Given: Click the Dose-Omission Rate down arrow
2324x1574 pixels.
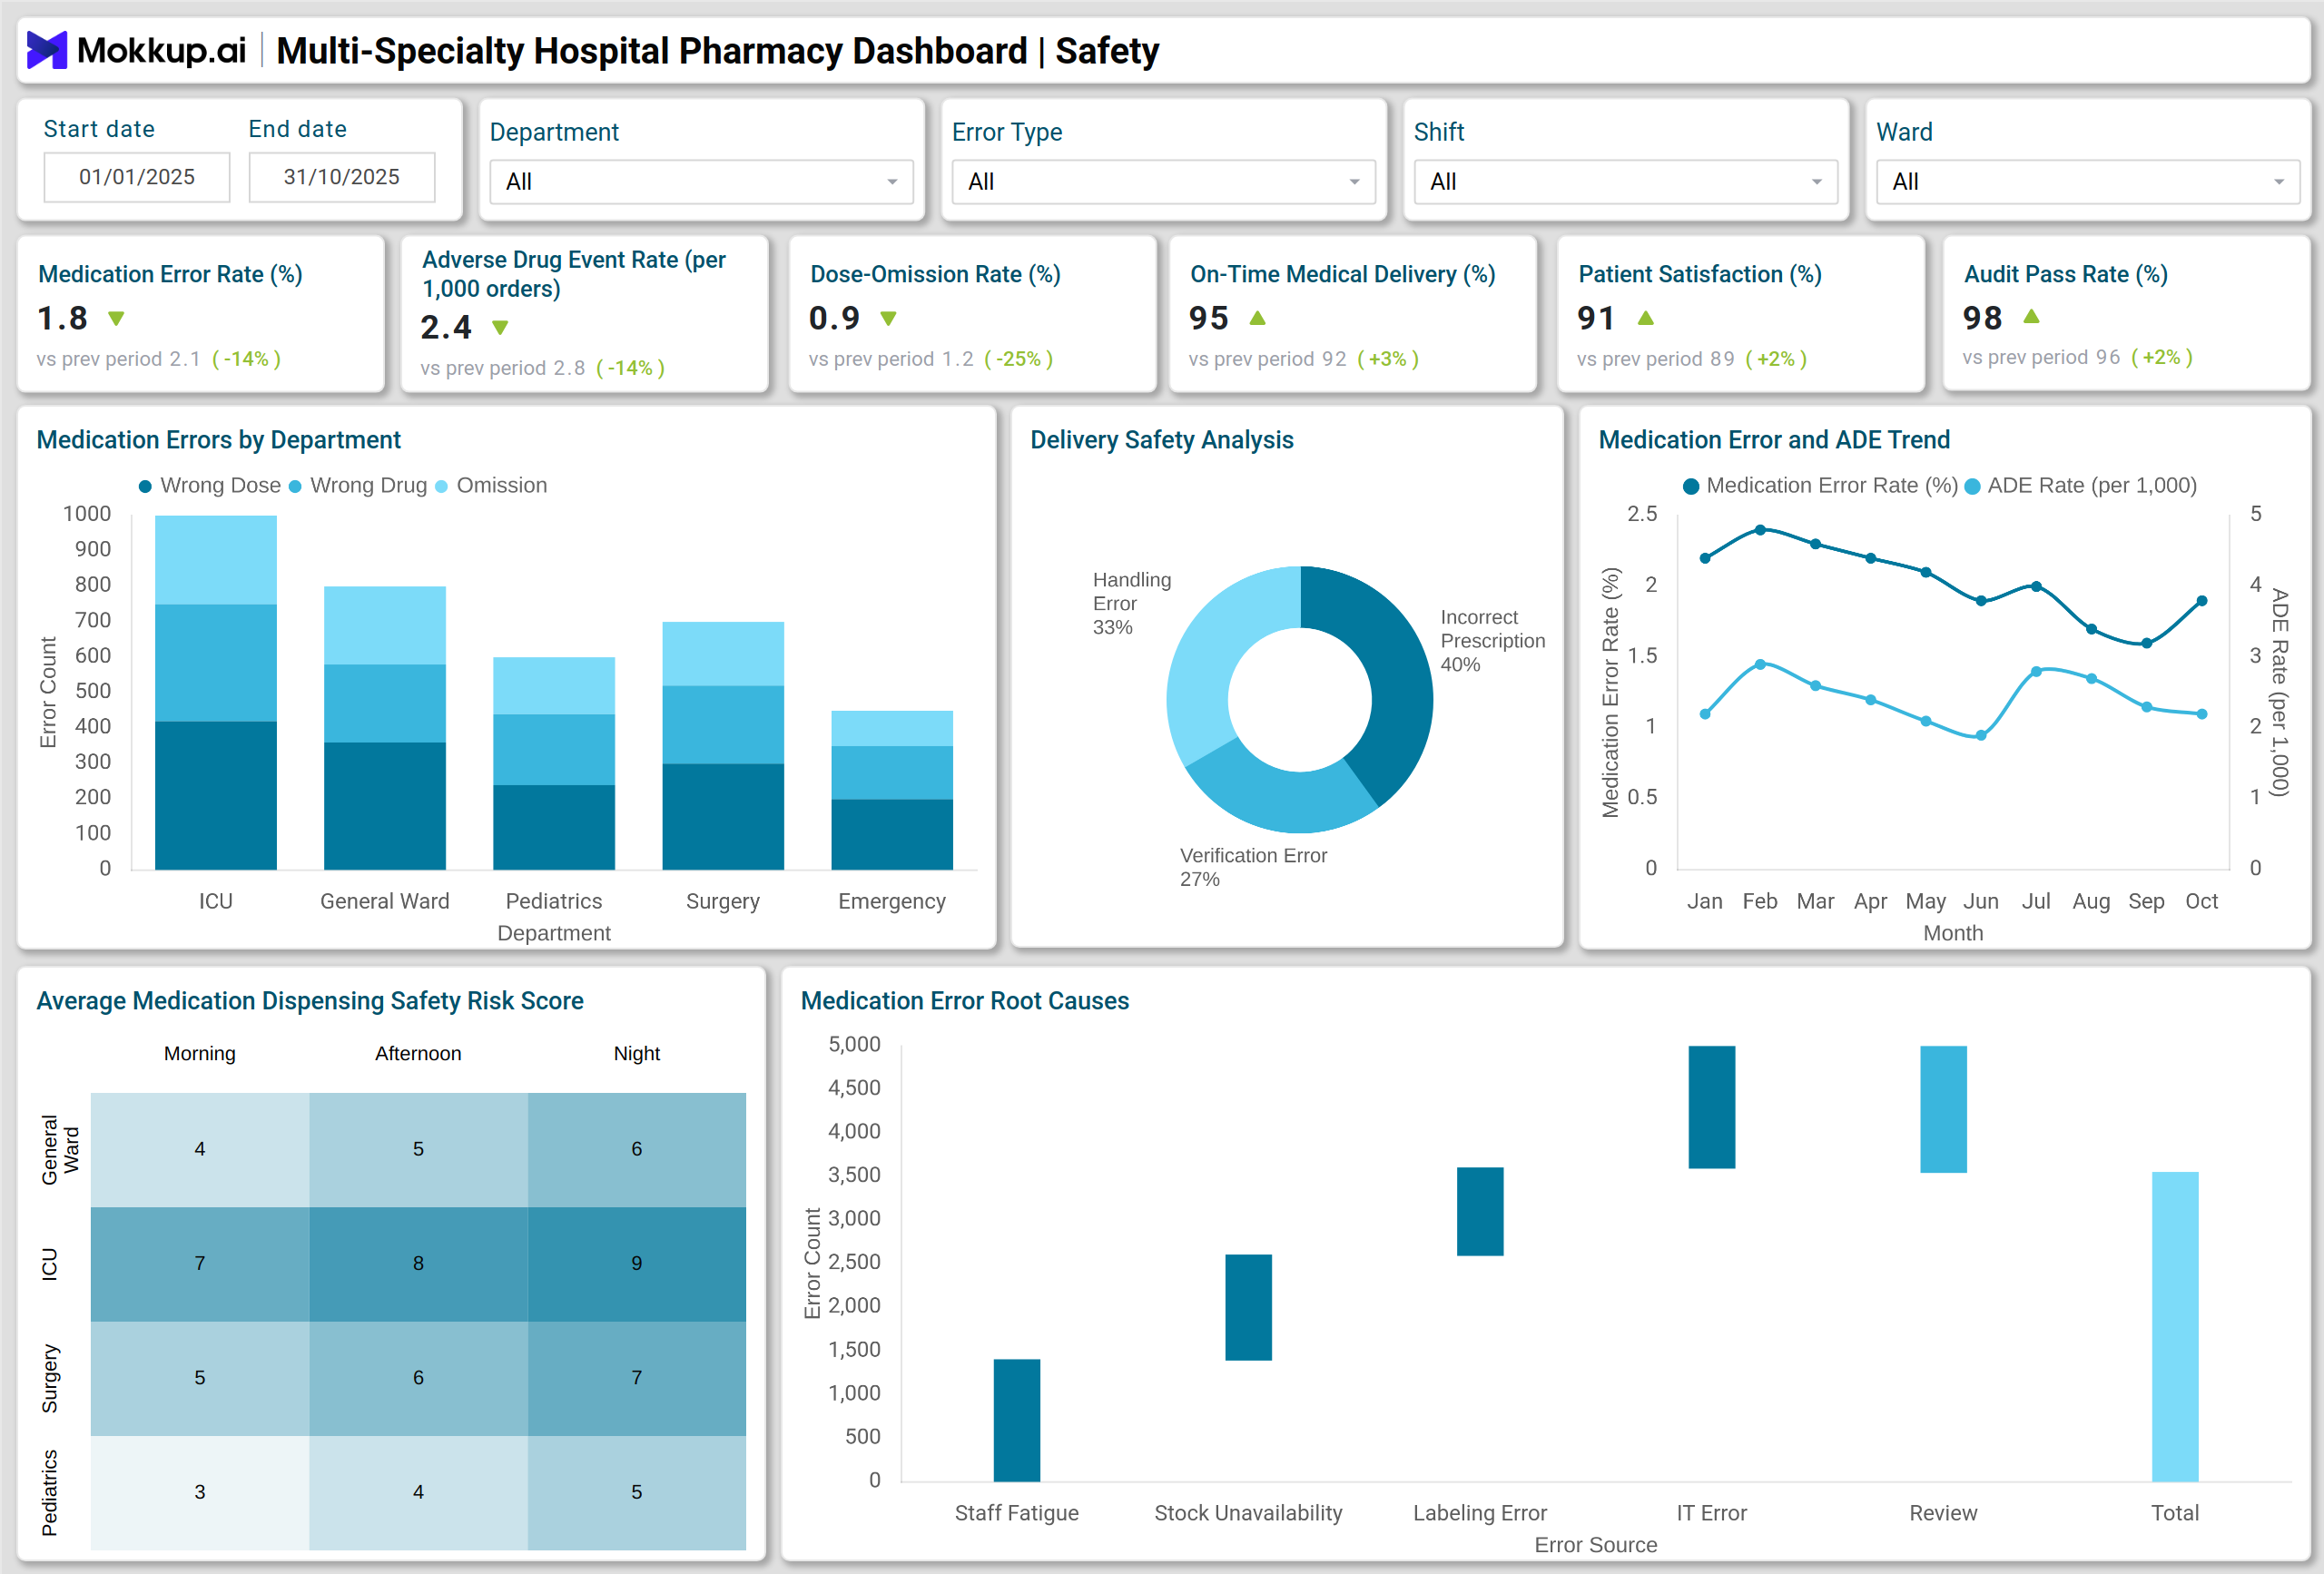Looking at the screenshot, I should [x=888, y=318].
